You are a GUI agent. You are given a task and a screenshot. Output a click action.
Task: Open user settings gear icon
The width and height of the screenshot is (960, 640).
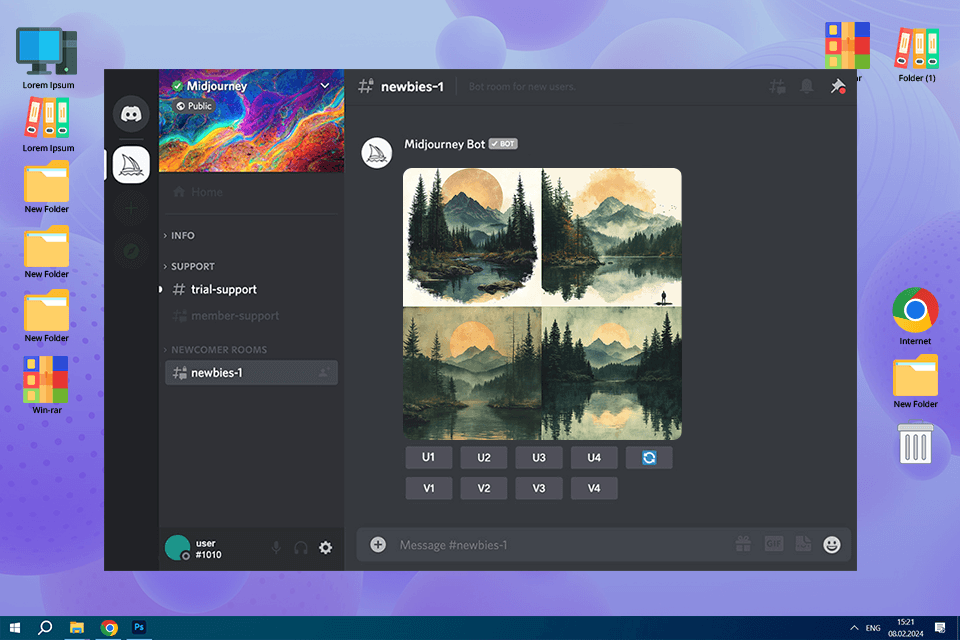326,548
